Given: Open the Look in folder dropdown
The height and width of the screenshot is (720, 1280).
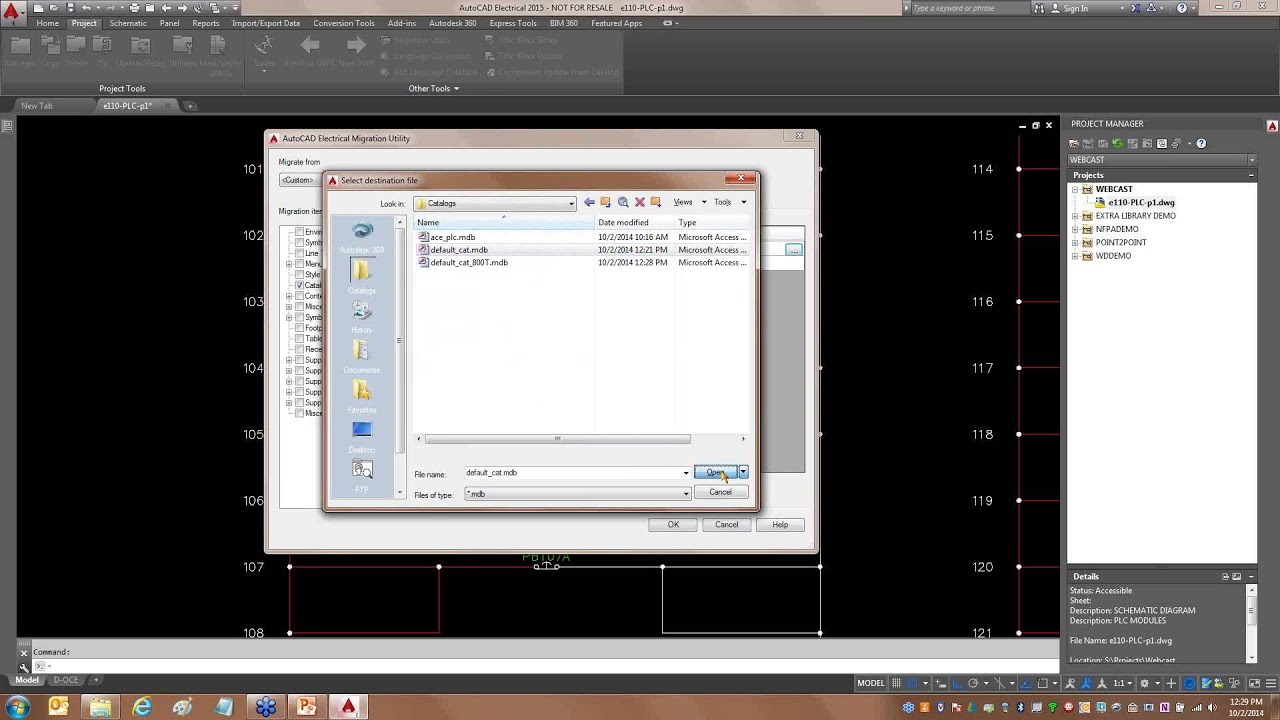Looking at the screenshot, I should [x=571, y=203].
